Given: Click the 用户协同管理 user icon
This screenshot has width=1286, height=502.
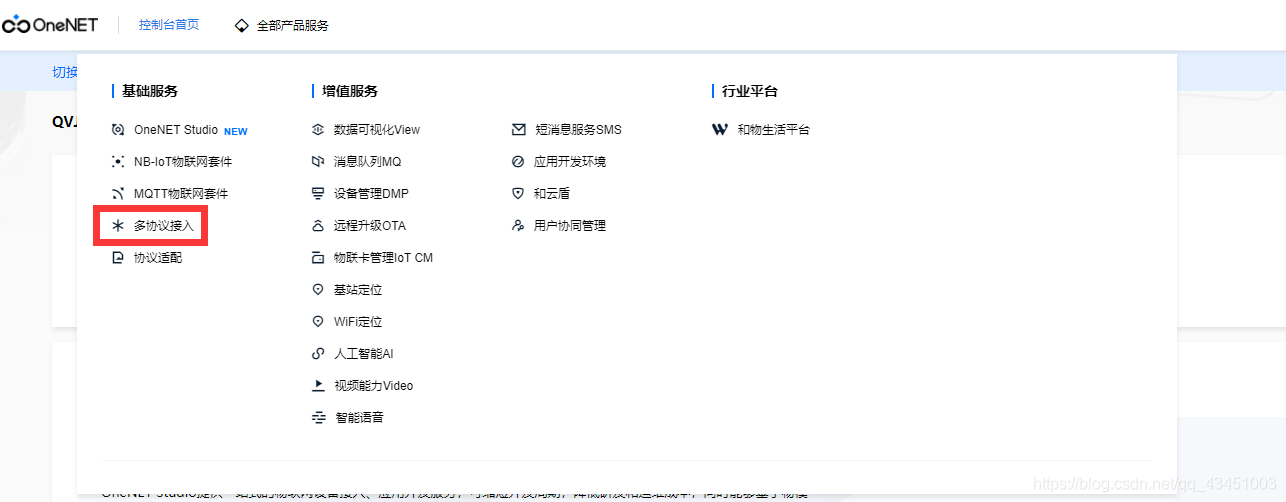Looking at the screenshot, I should point(518,226).
